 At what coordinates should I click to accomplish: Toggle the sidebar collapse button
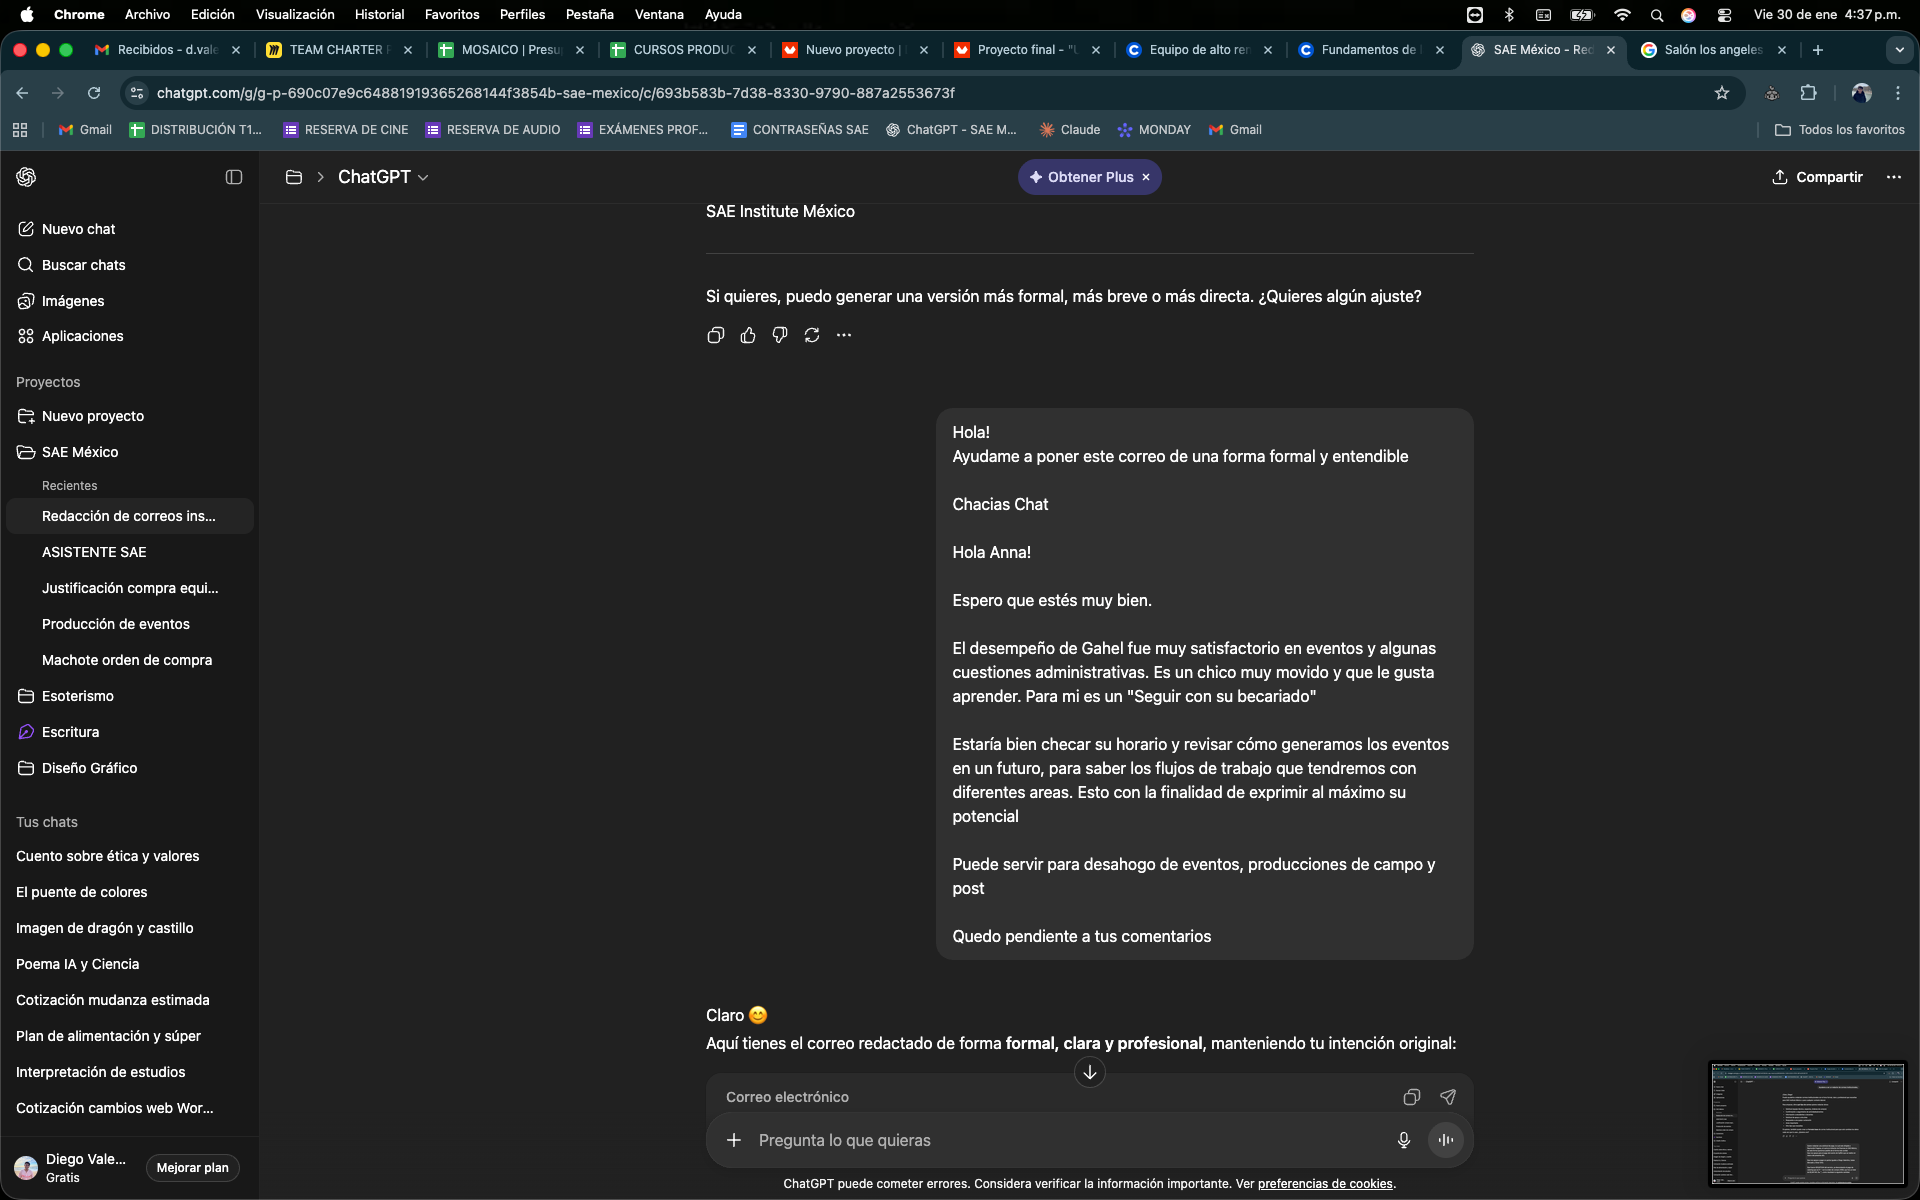pos(234,177)
